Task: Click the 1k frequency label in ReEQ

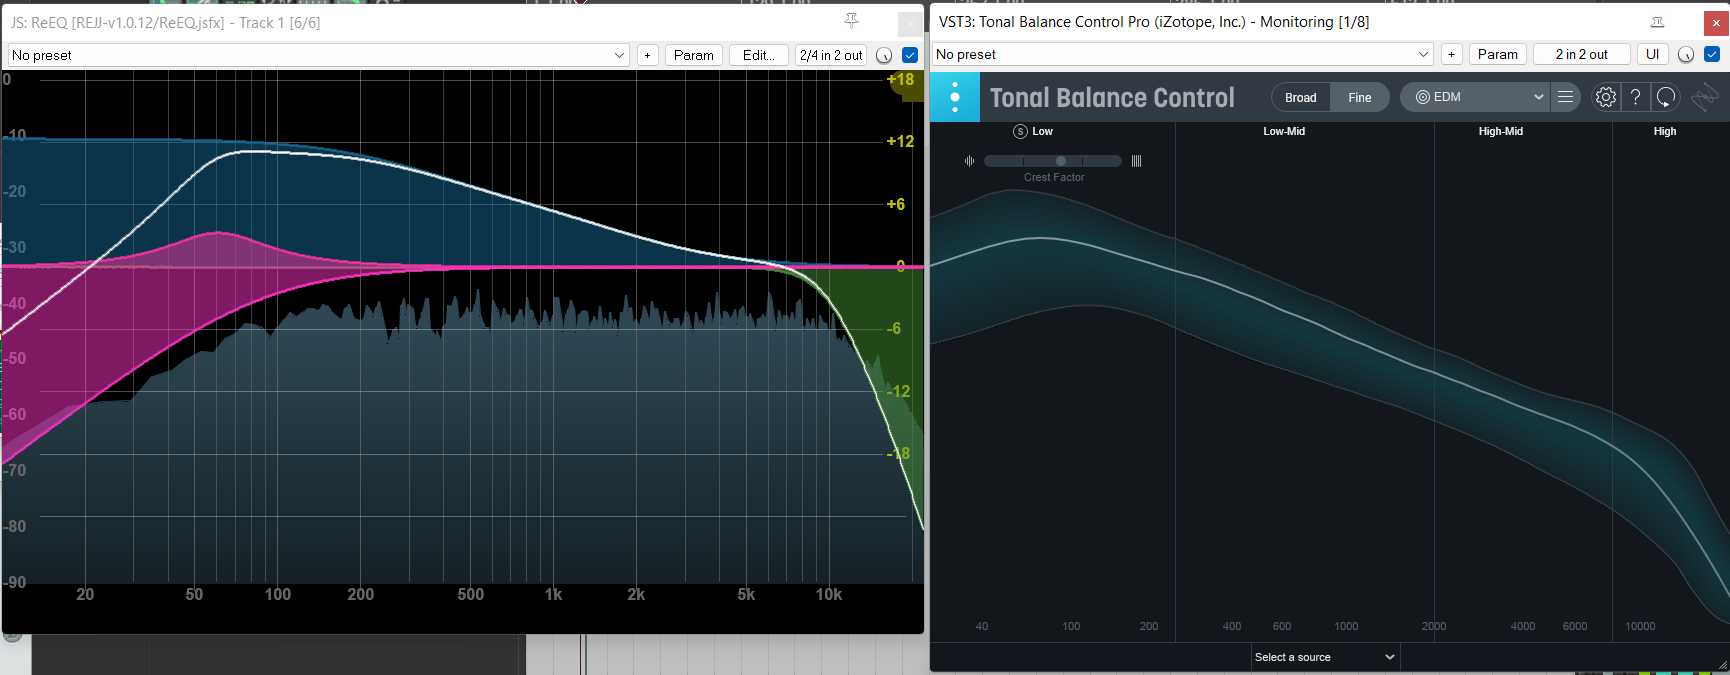Action: [x=553, y=594]
